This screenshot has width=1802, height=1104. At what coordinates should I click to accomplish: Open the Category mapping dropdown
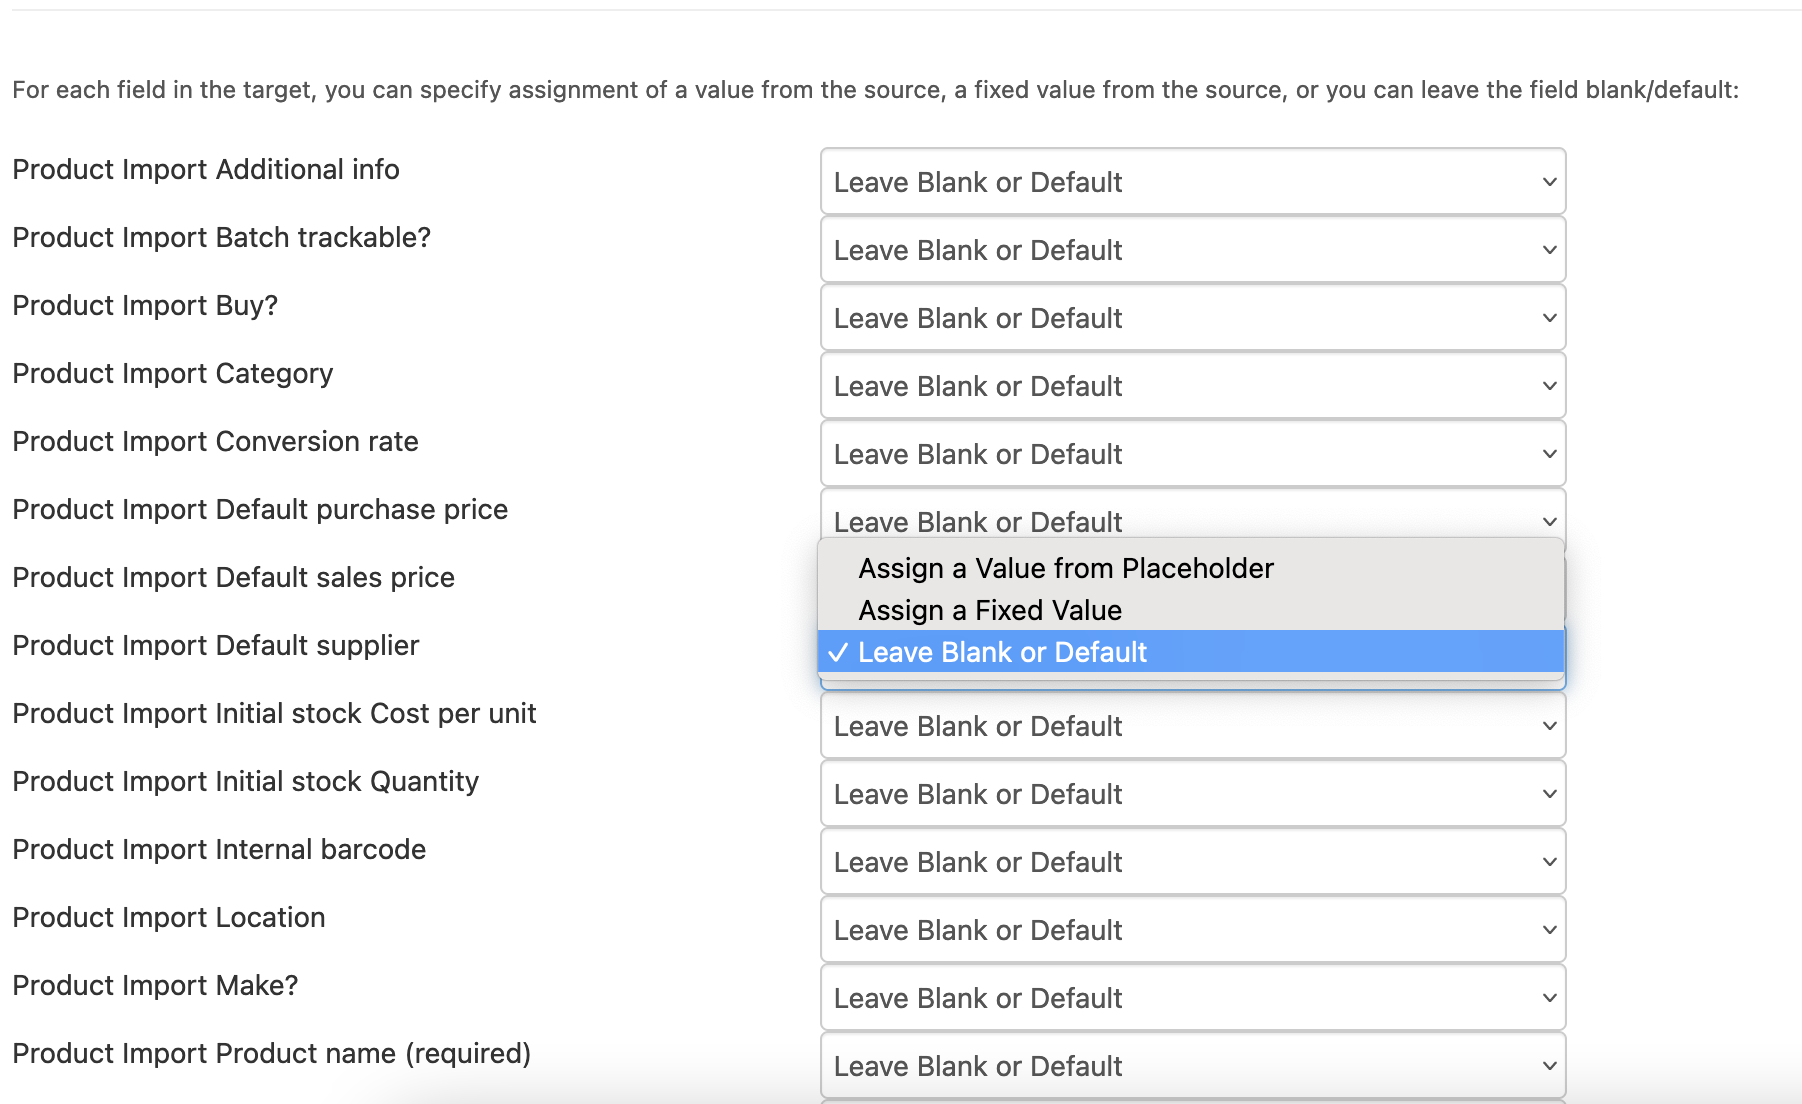point(1192,386)
